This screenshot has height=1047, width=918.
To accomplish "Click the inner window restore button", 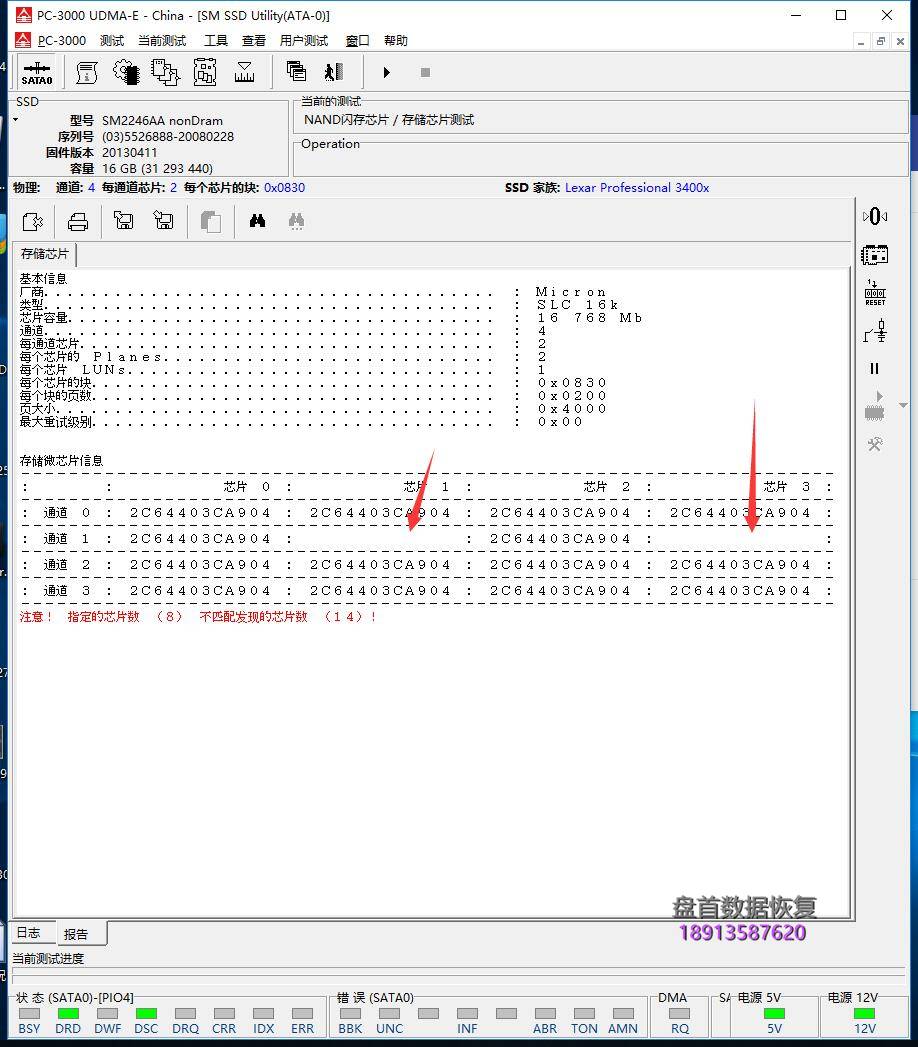I will point(881,41).
